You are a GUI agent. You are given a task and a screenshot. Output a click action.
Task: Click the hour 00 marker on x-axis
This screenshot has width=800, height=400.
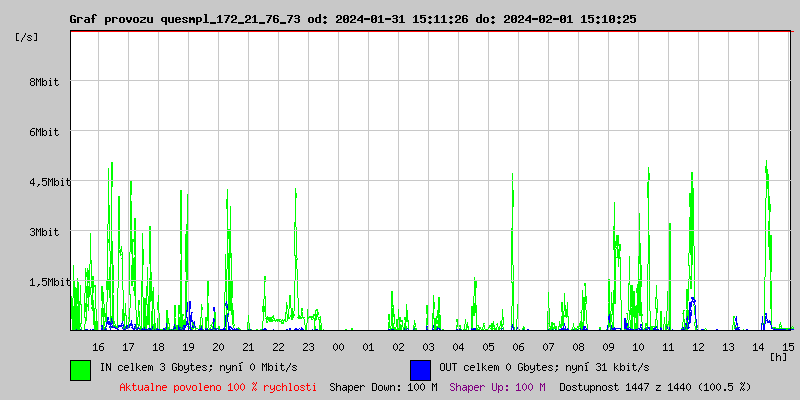[x=338, y=346]
